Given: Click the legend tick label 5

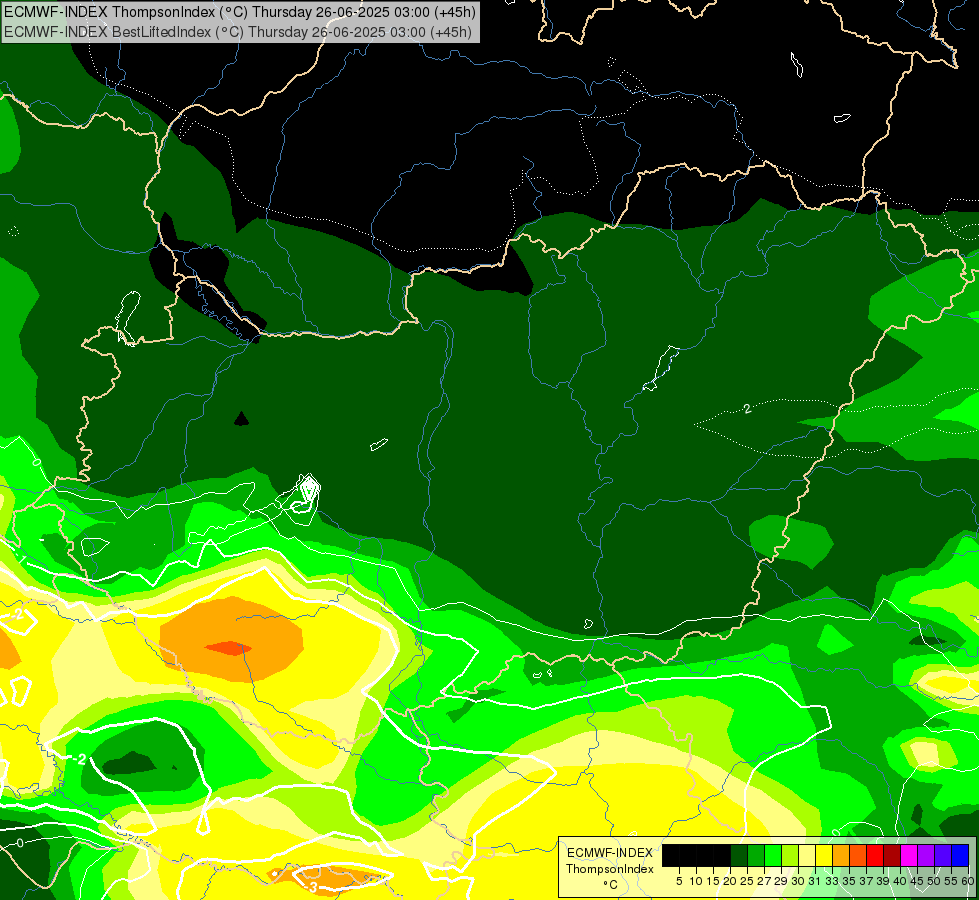Looking at the screenshot, I should coord(679,881).
